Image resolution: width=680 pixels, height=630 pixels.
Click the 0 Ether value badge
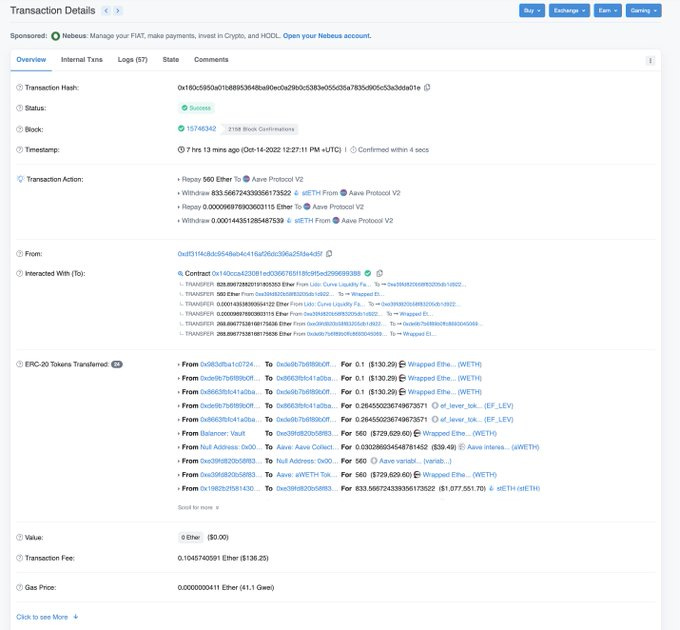(x=191, y=537)
